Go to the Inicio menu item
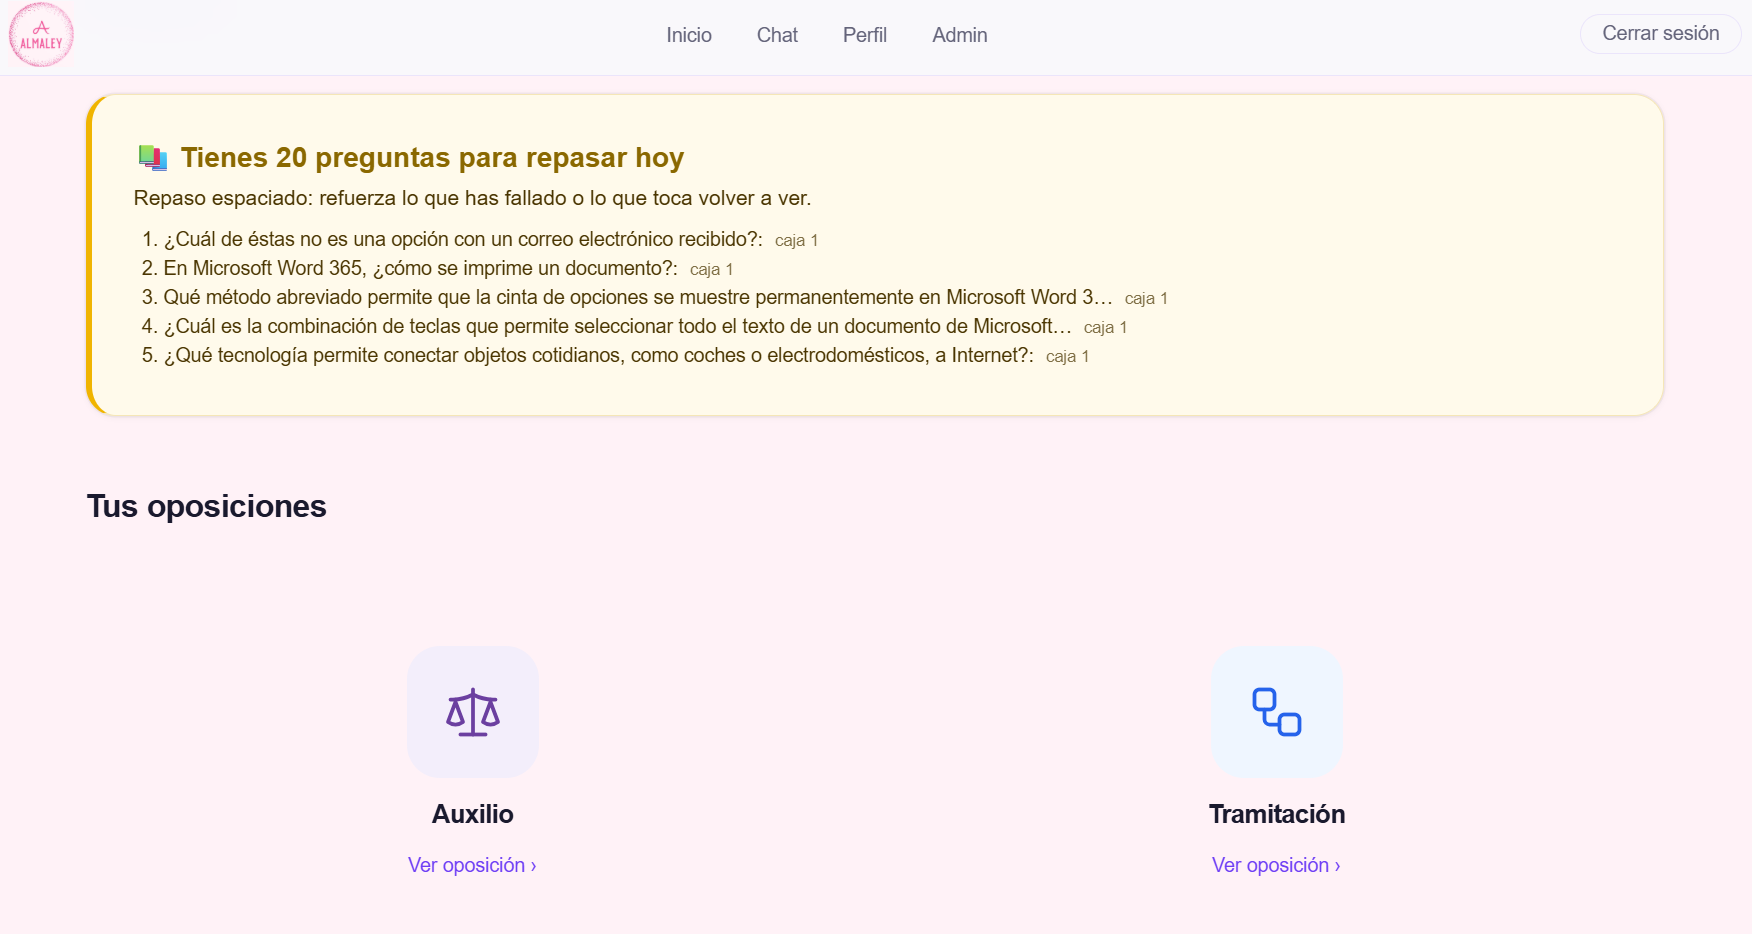 click(689, 35)
